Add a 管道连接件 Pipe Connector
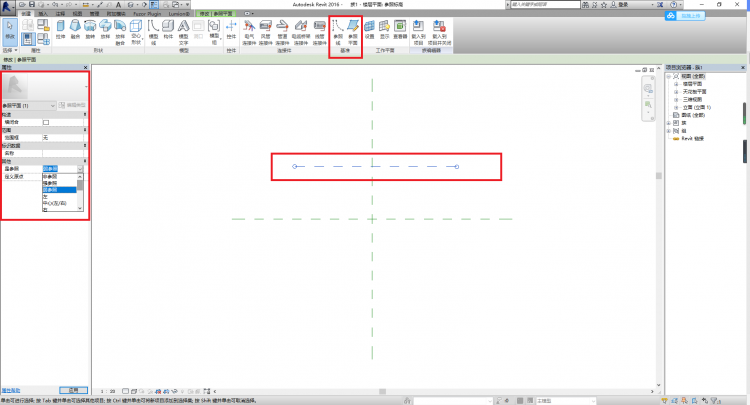The width and height of the screenshot is (750, 405). [282, 33]
